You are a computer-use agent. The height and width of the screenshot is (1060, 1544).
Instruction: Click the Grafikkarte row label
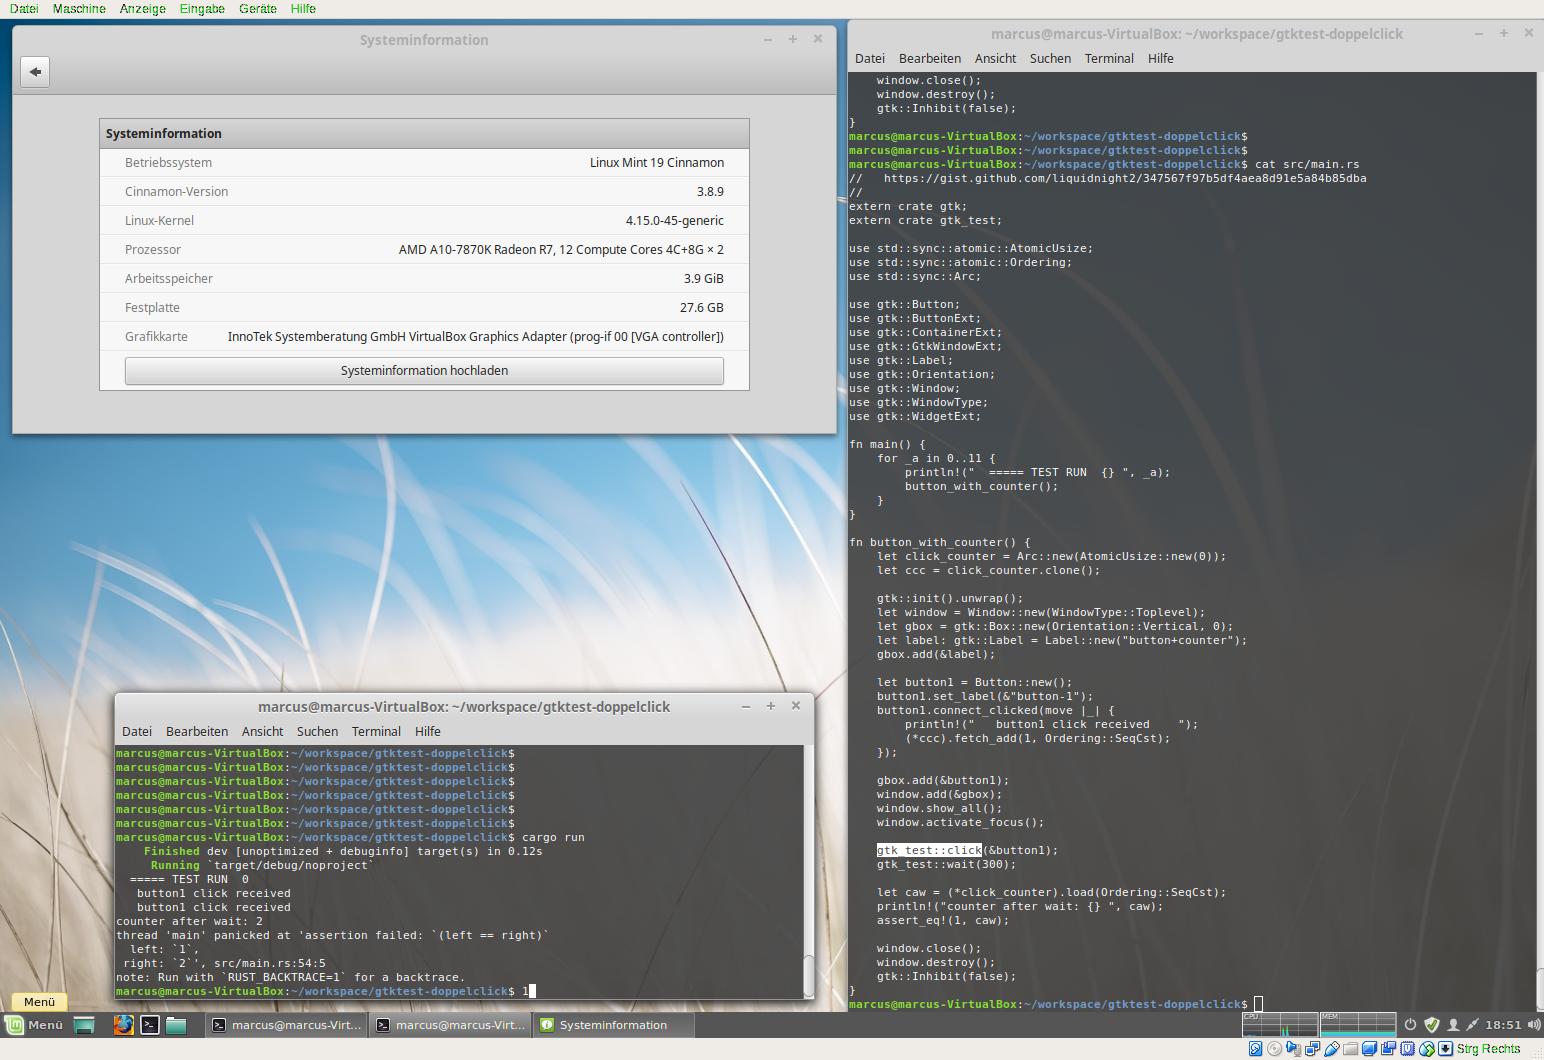tap(156, 336)
